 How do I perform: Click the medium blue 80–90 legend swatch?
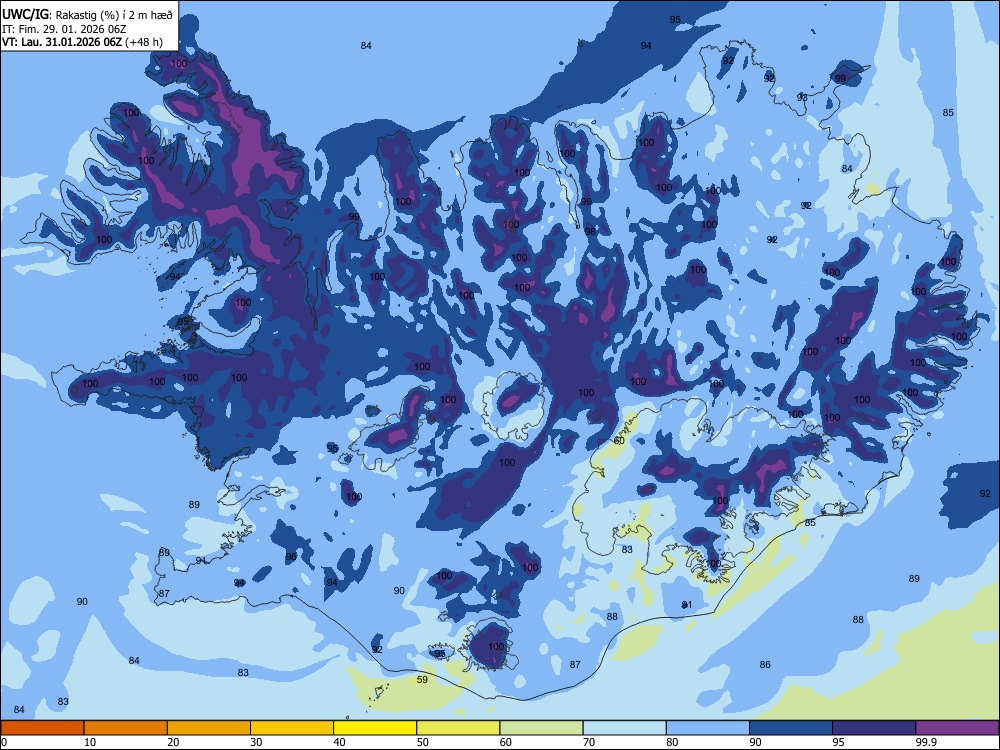[708, 728]
